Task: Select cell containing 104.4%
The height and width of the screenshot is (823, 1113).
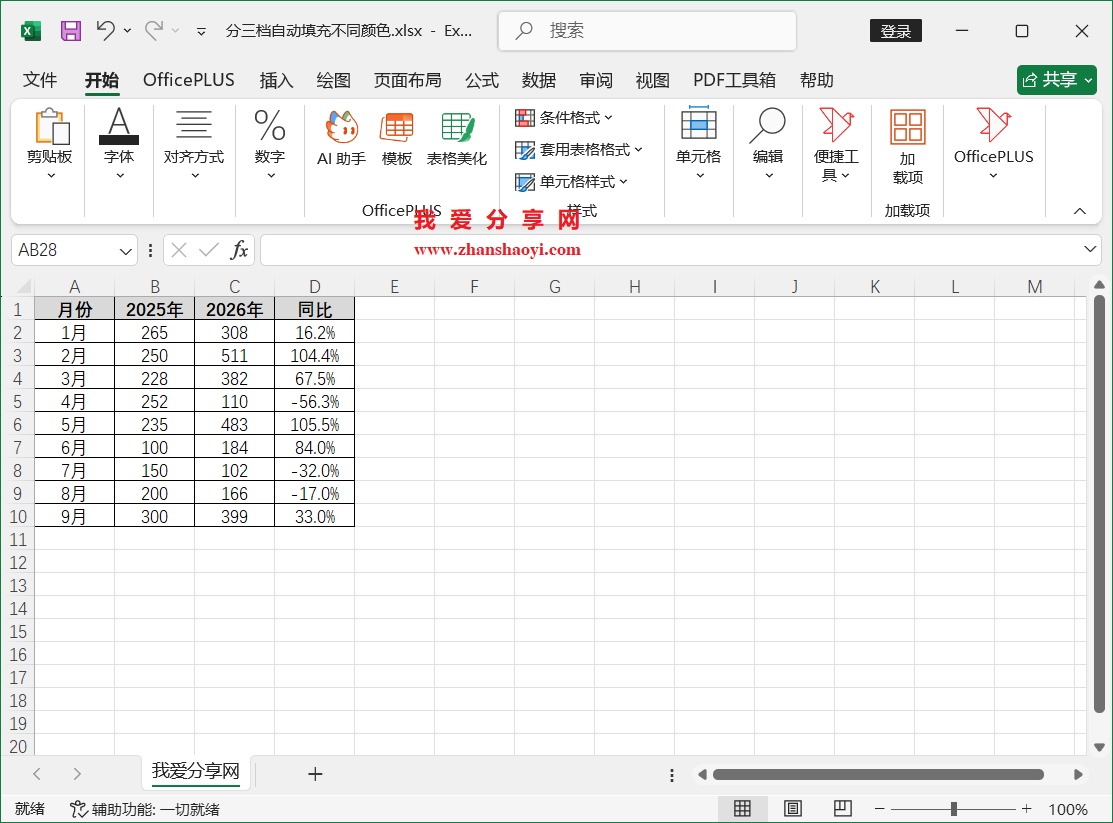Action: [x=314, y=356]
